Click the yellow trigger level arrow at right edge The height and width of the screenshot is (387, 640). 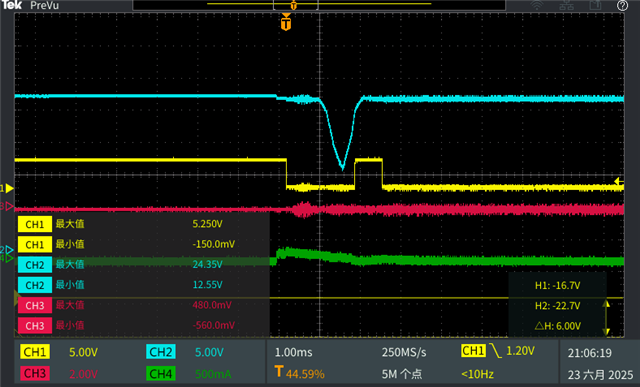pos(619,181)
